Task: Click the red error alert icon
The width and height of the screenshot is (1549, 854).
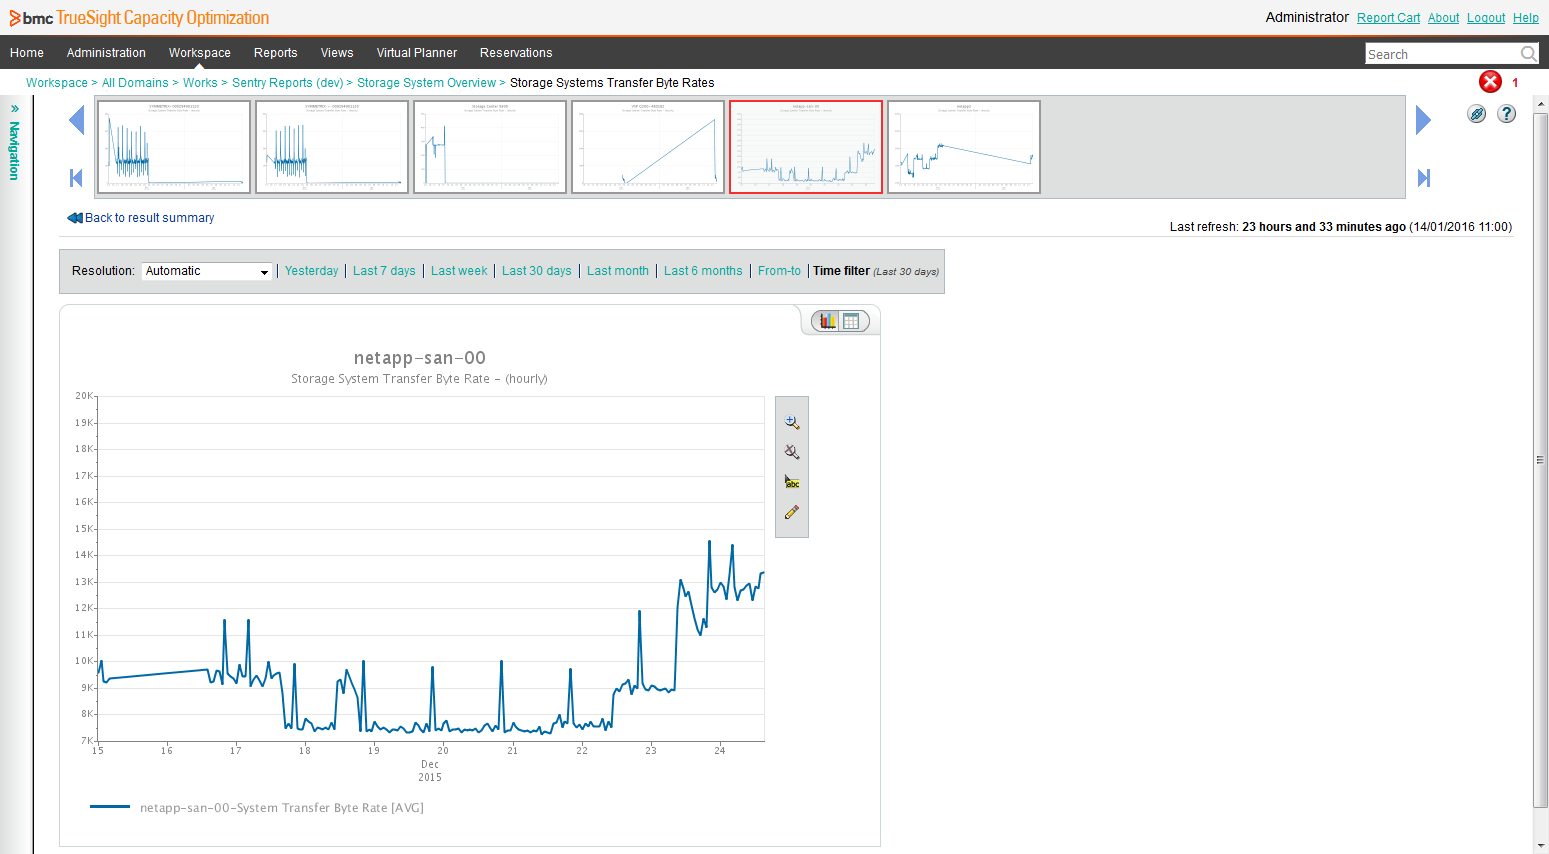Action: pos(1490,82)
